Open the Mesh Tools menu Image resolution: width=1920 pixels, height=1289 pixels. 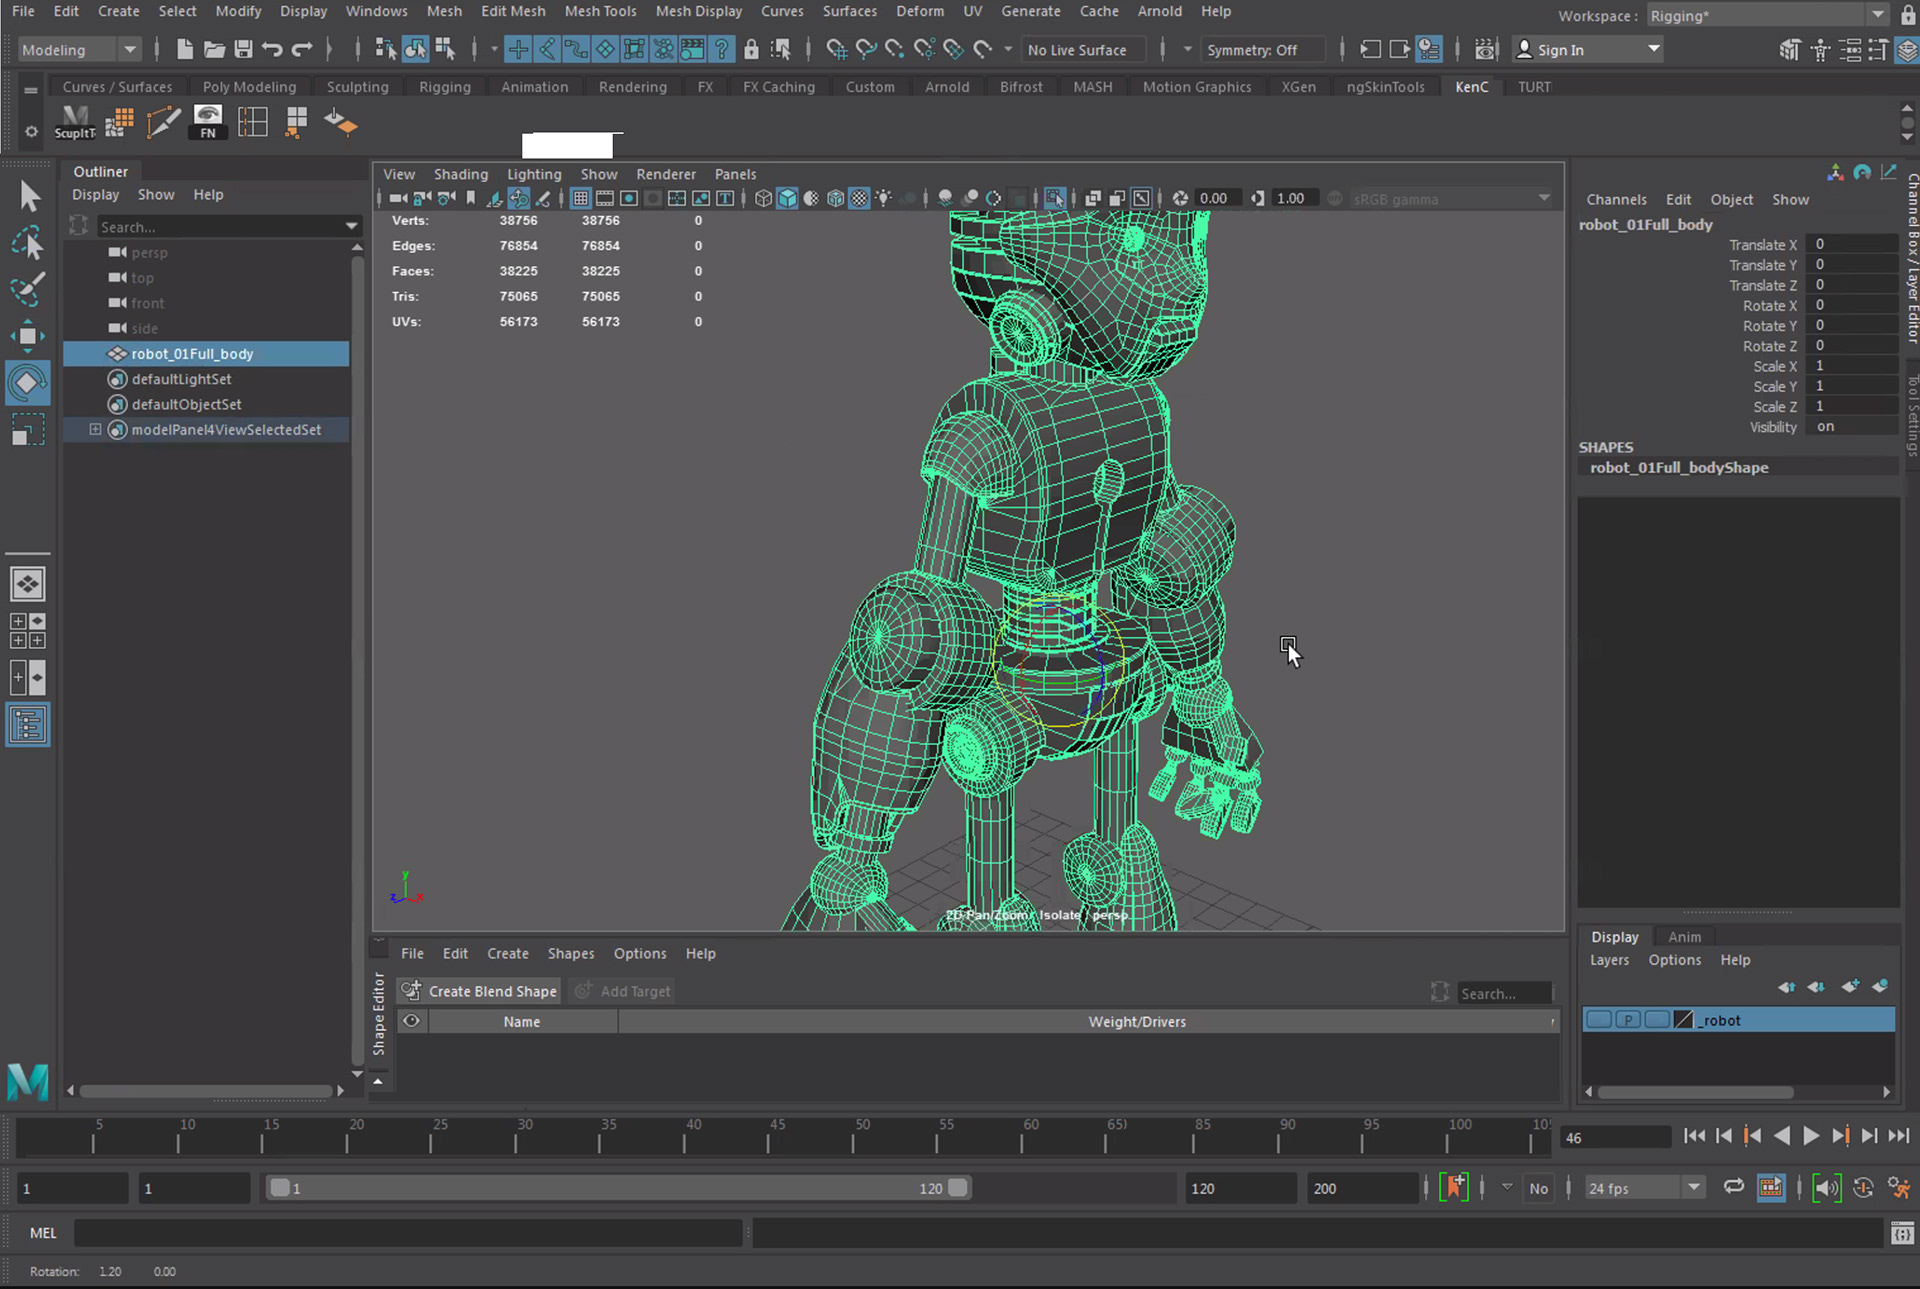pyautogui.click(x=600, y=11)
